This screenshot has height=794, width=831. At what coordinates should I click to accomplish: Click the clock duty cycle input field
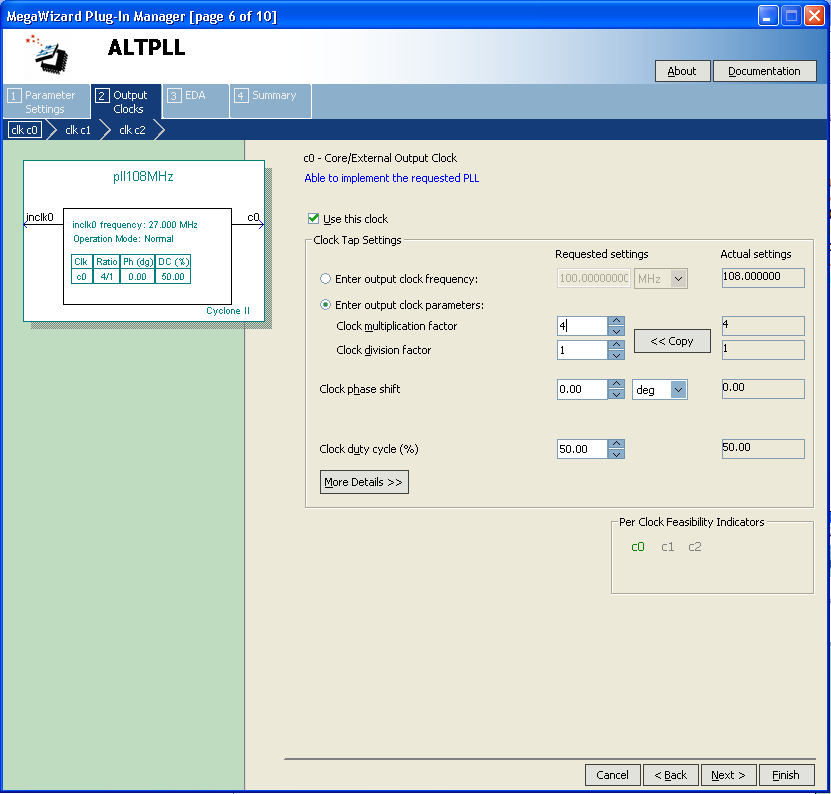(581, 449)
